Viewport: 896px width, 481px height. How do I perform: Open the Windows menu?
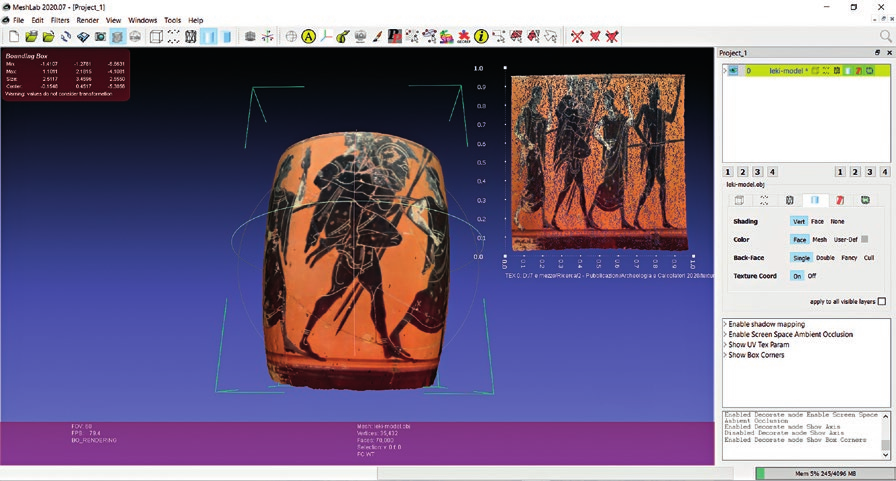pos(142,20)
